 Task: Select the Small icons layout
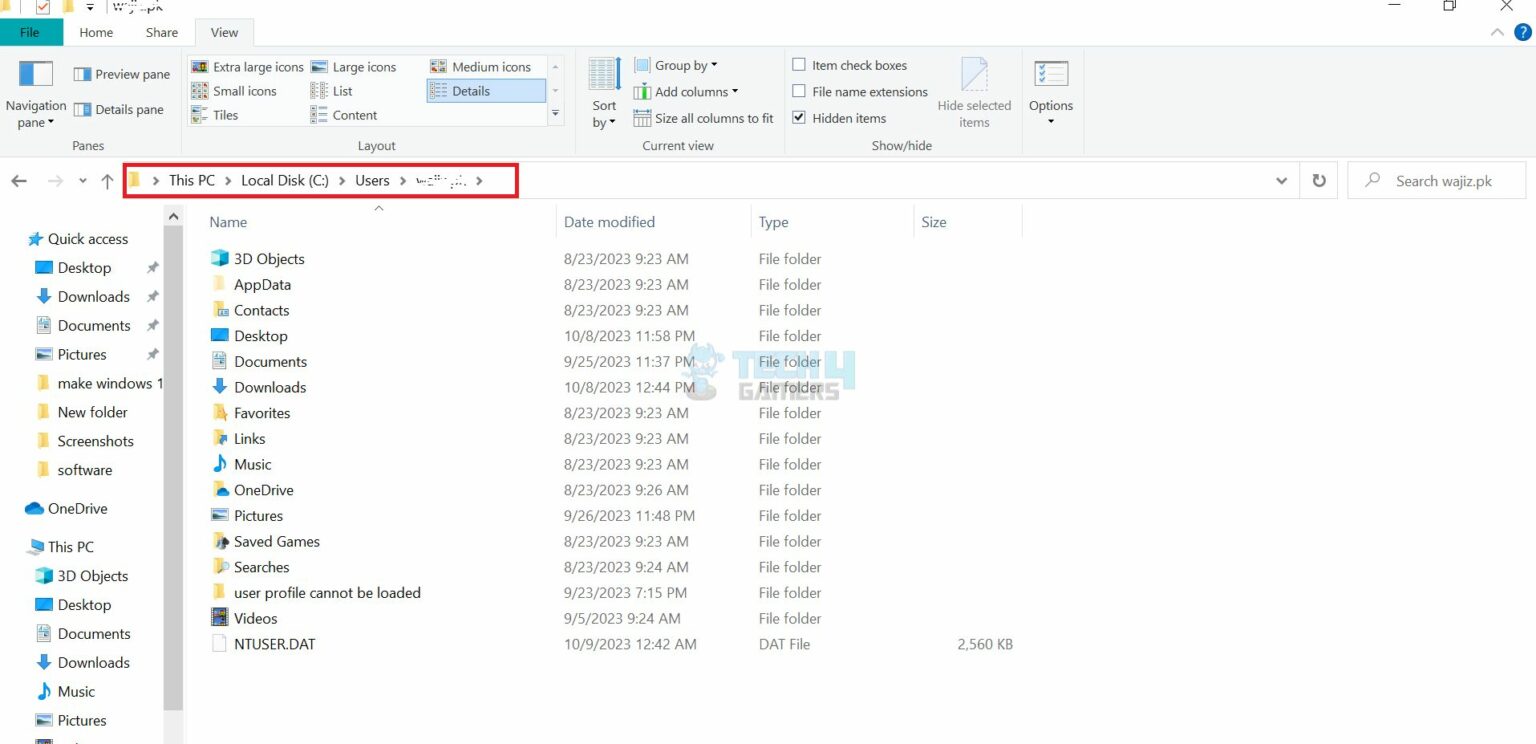point(238,90)
